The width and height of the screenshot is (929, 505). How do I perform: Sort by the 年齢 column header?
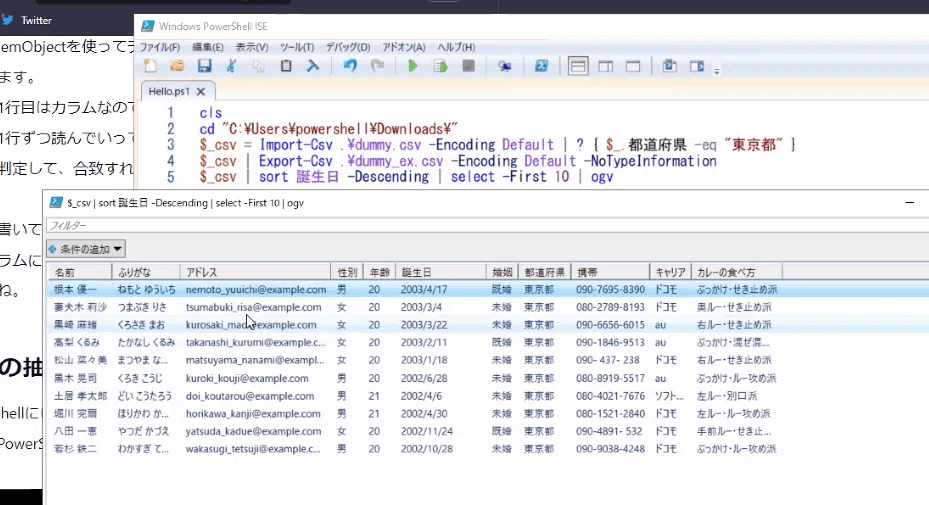(379, 272)
